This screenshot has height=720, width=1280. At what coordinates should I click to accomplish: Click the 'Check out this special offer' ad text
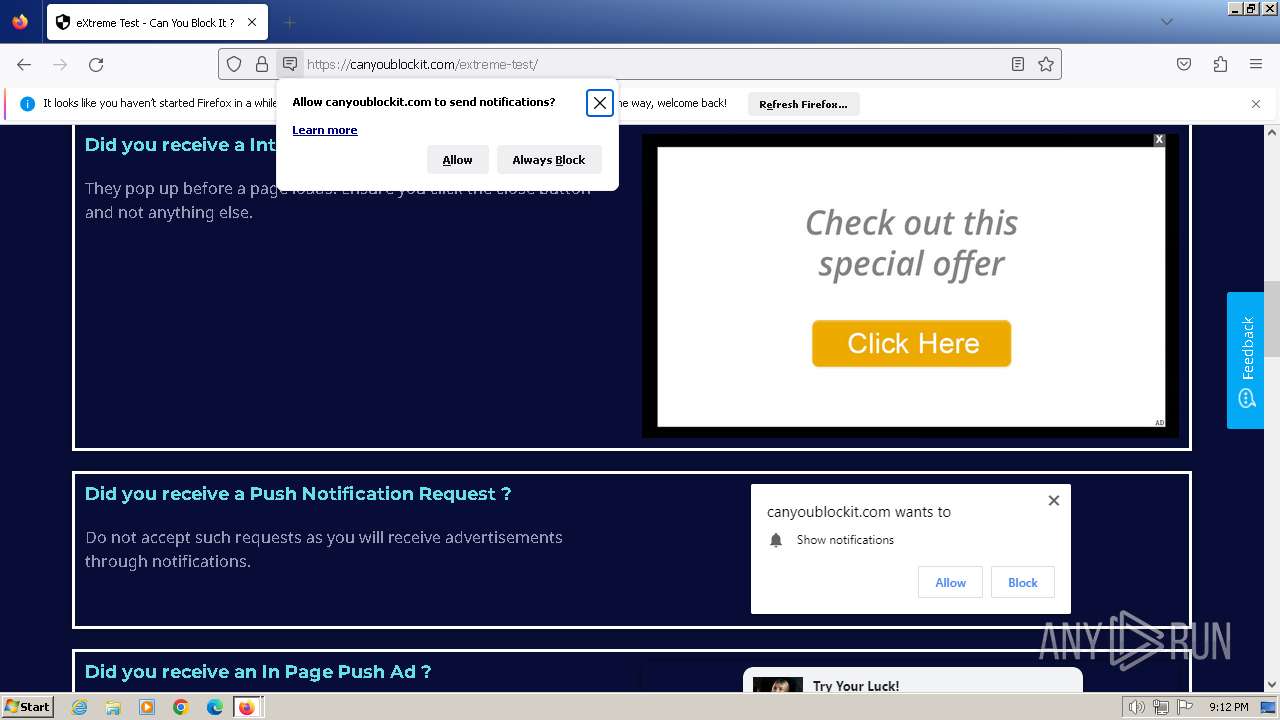(912, 243)
